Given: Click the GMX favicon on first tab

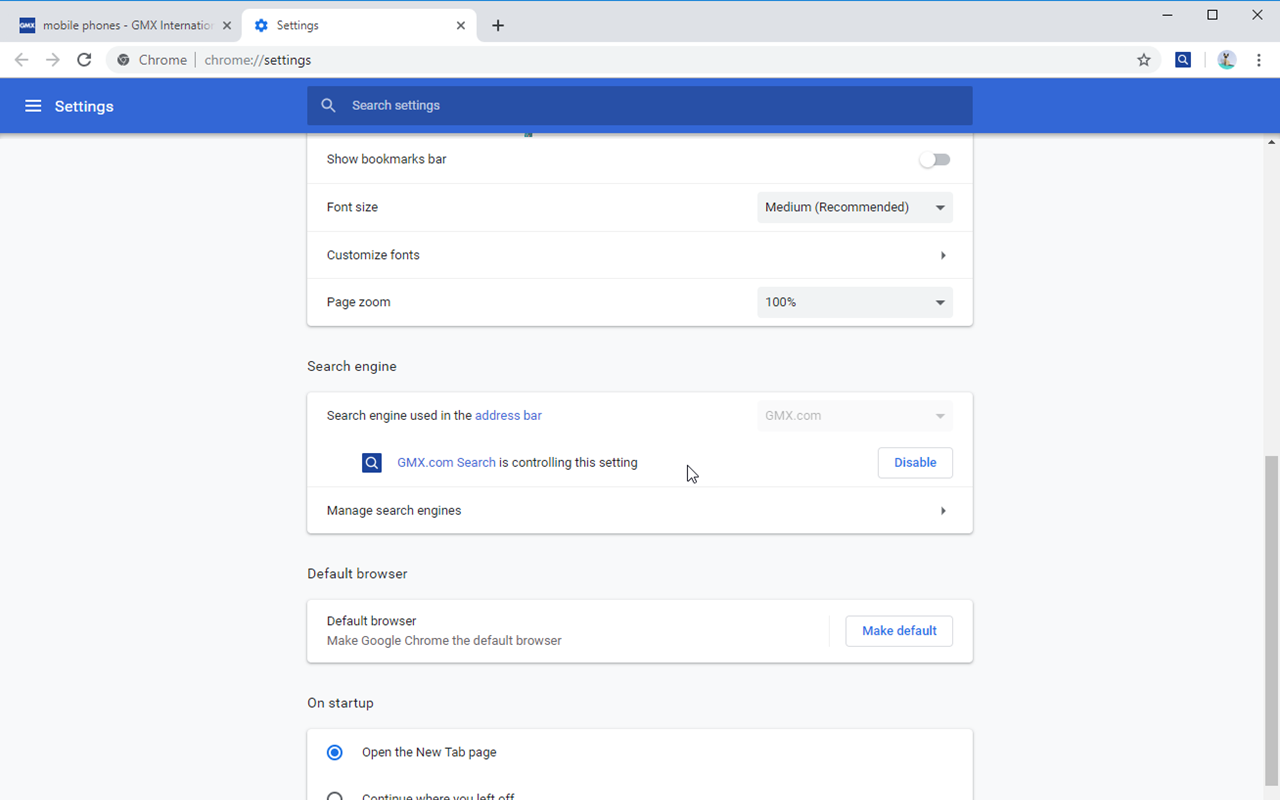Looking at the screenshot, I should pos(27,25).
